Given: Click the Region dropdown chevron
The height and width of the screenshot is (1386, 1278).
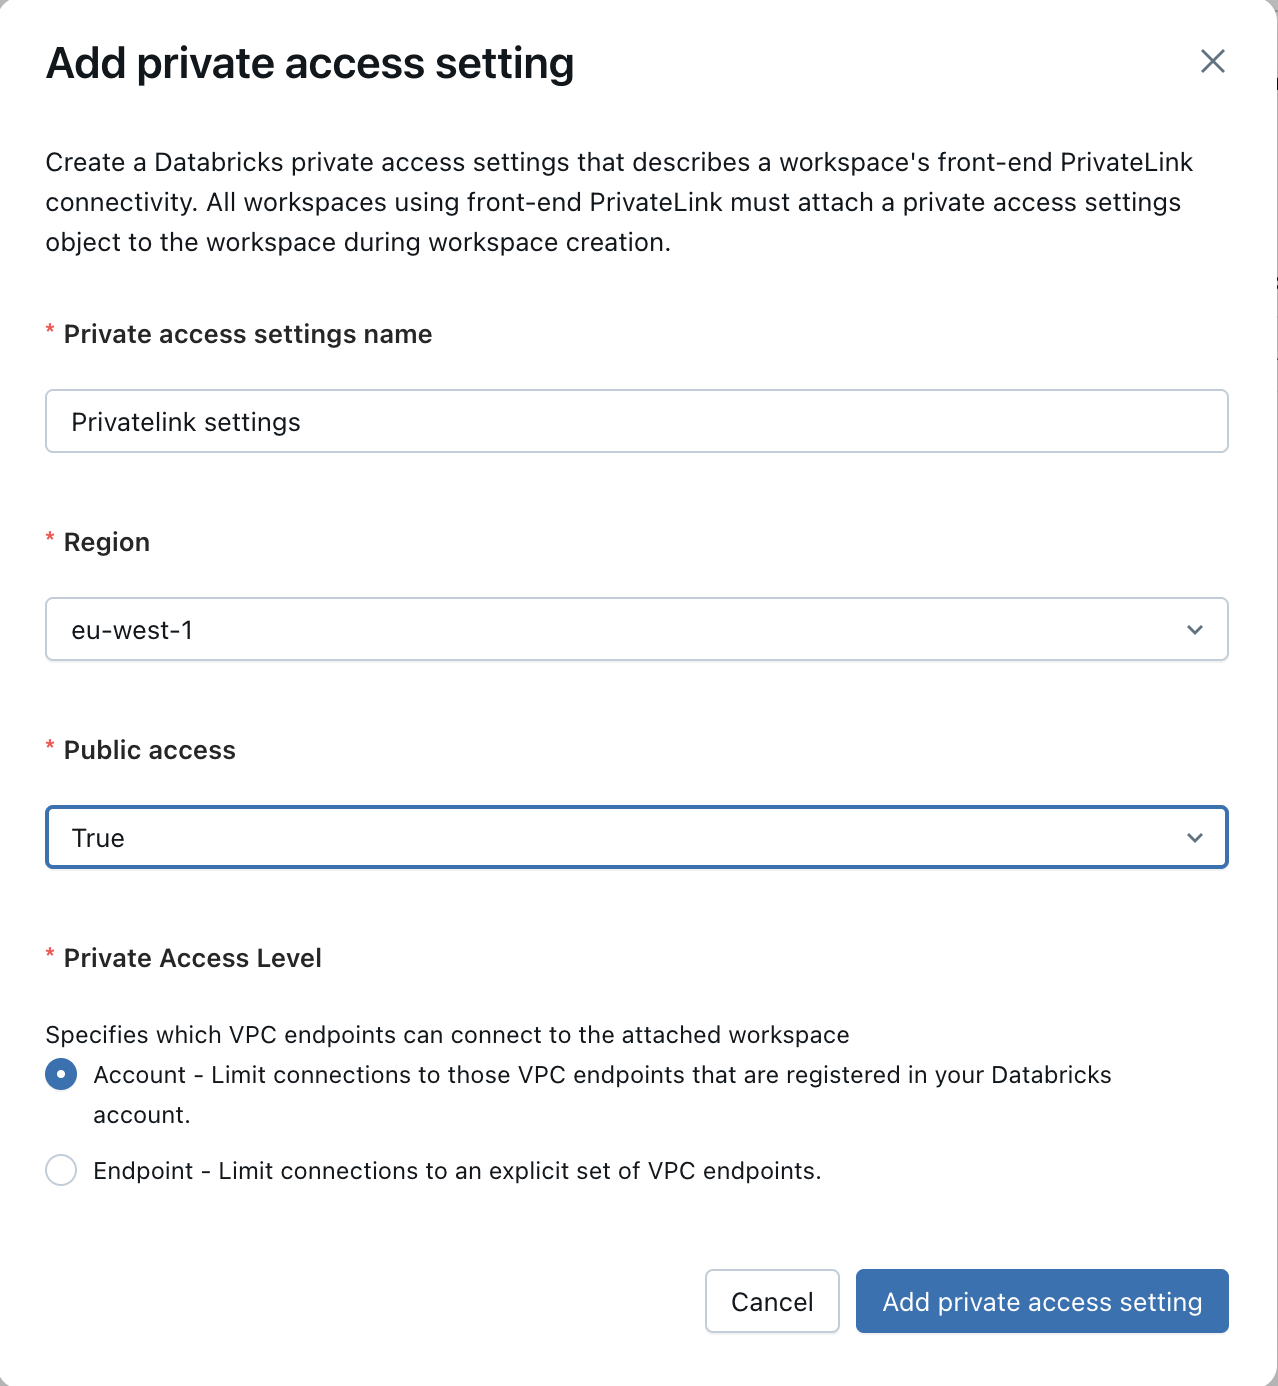Looking at the screenshot, I should pos(1194,629).
